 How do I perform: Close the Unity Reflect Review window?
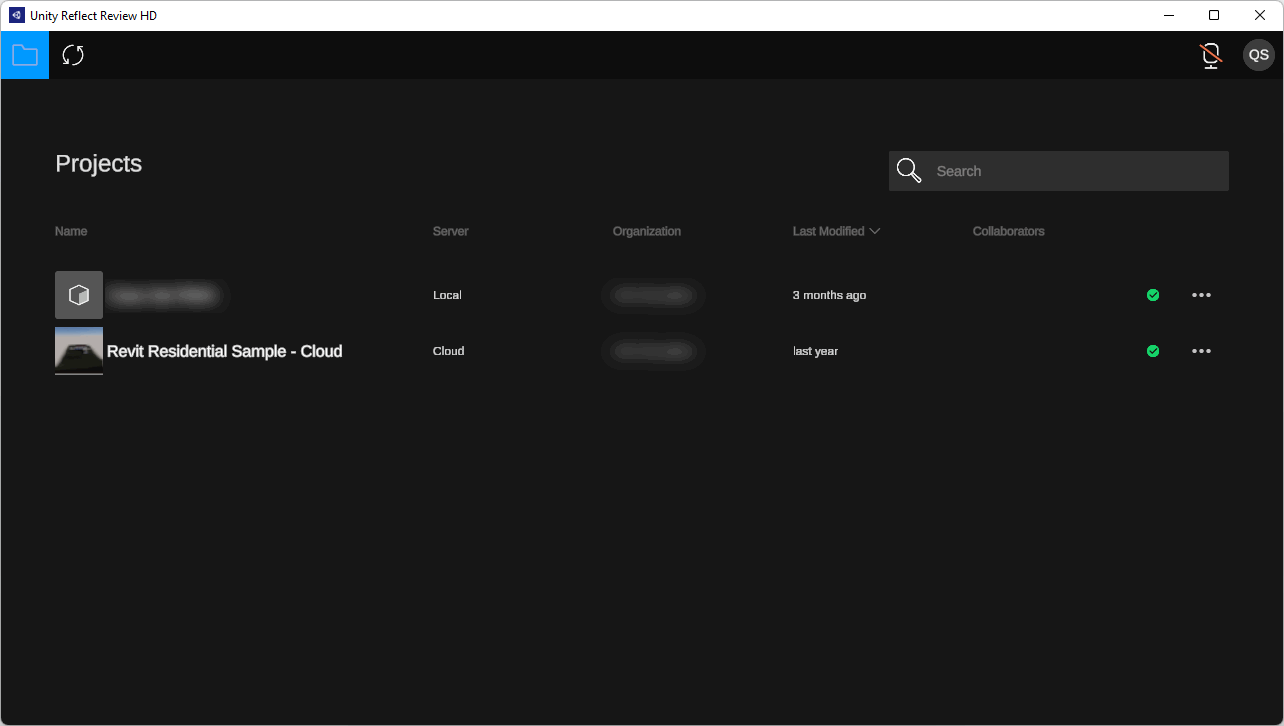point(1260,15)
